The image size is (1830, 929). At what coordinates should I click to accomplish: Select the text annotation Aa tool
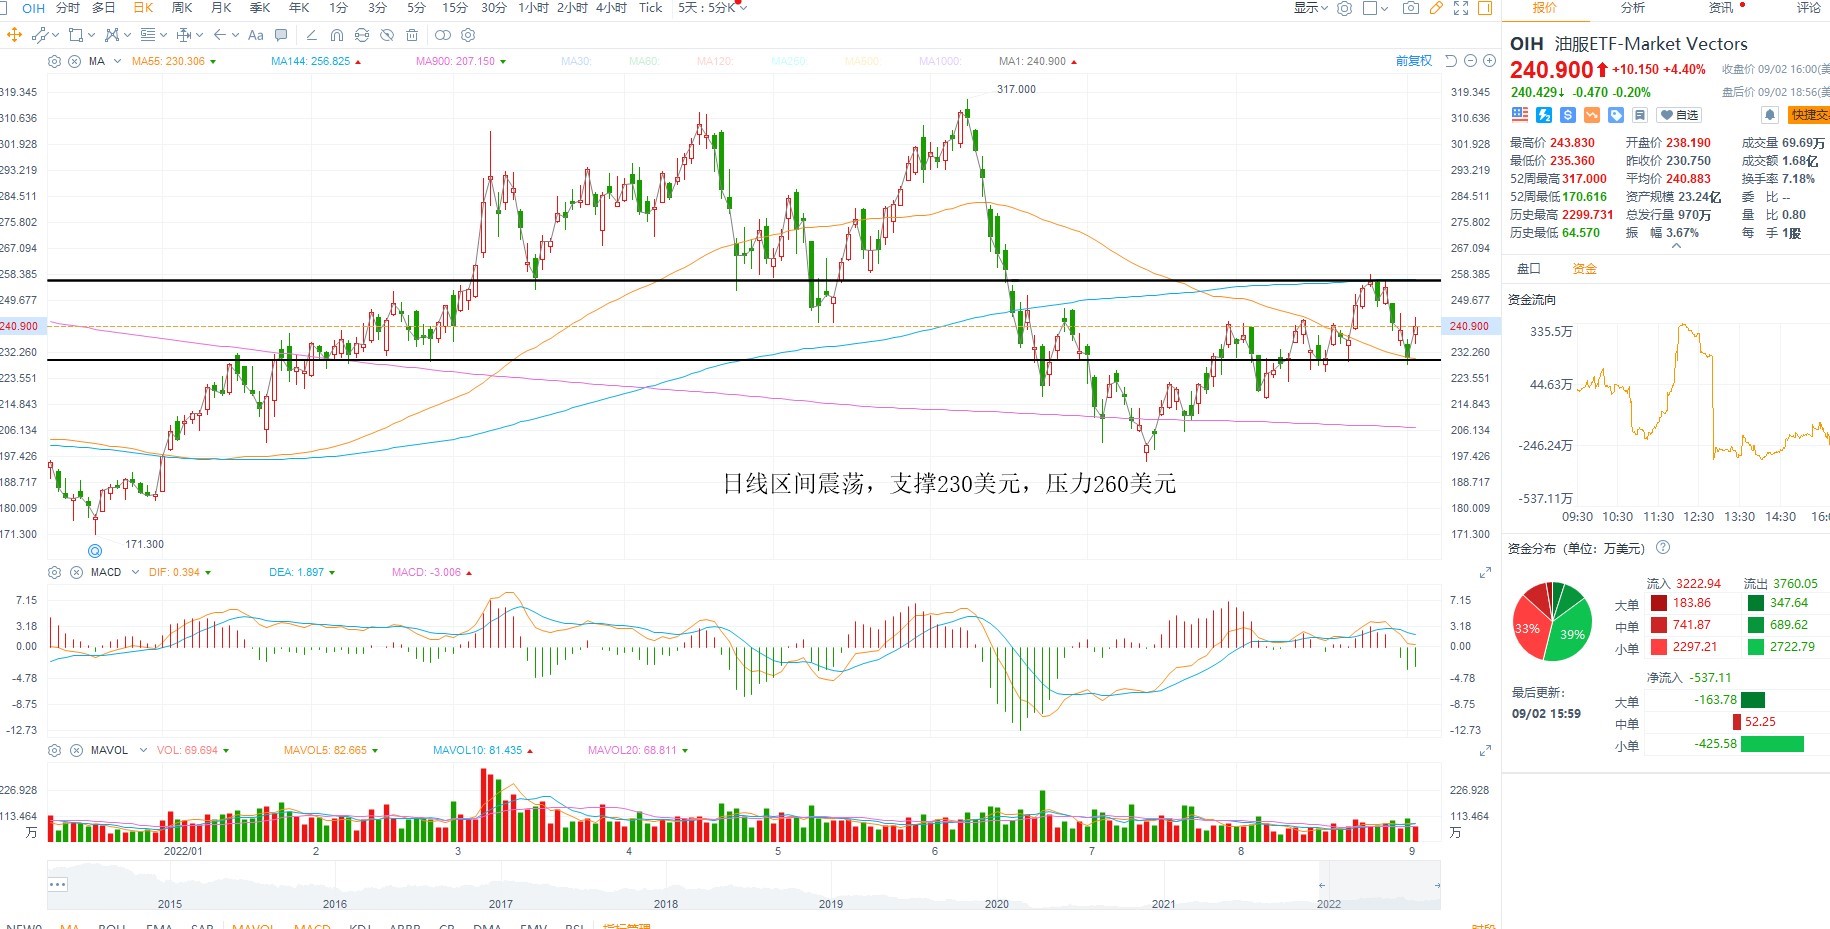[x=255, y=35]
